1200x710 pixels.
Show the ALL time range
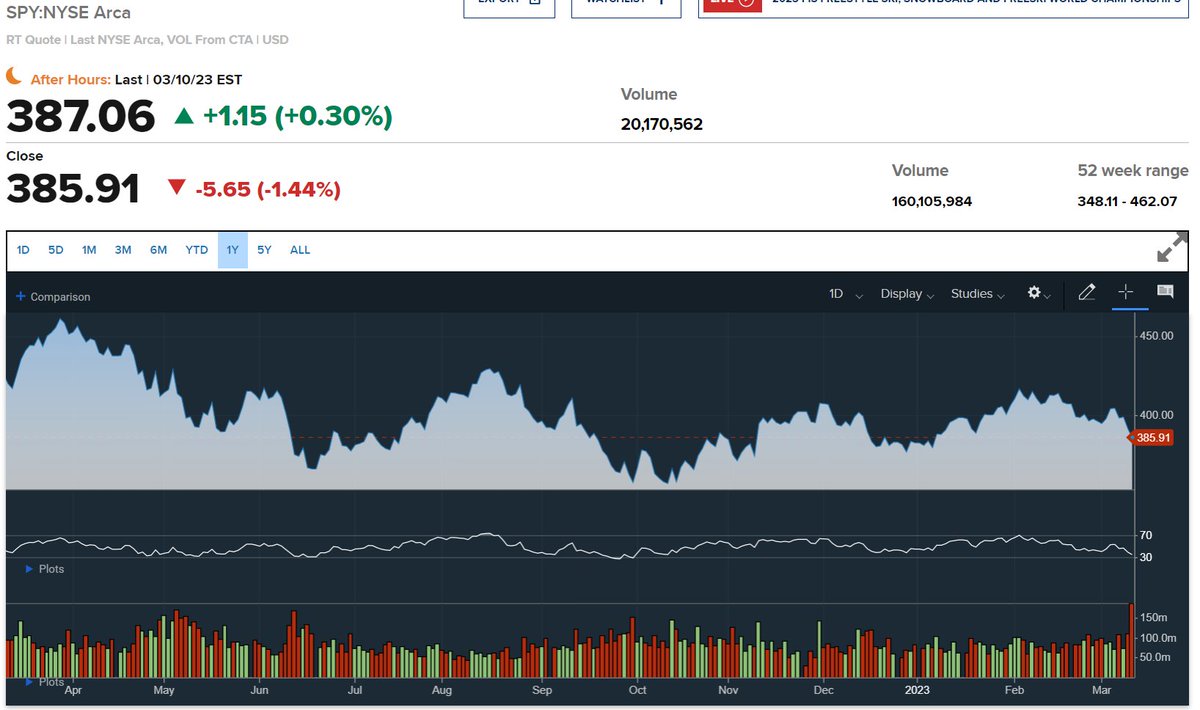click(x=300, y=250)
